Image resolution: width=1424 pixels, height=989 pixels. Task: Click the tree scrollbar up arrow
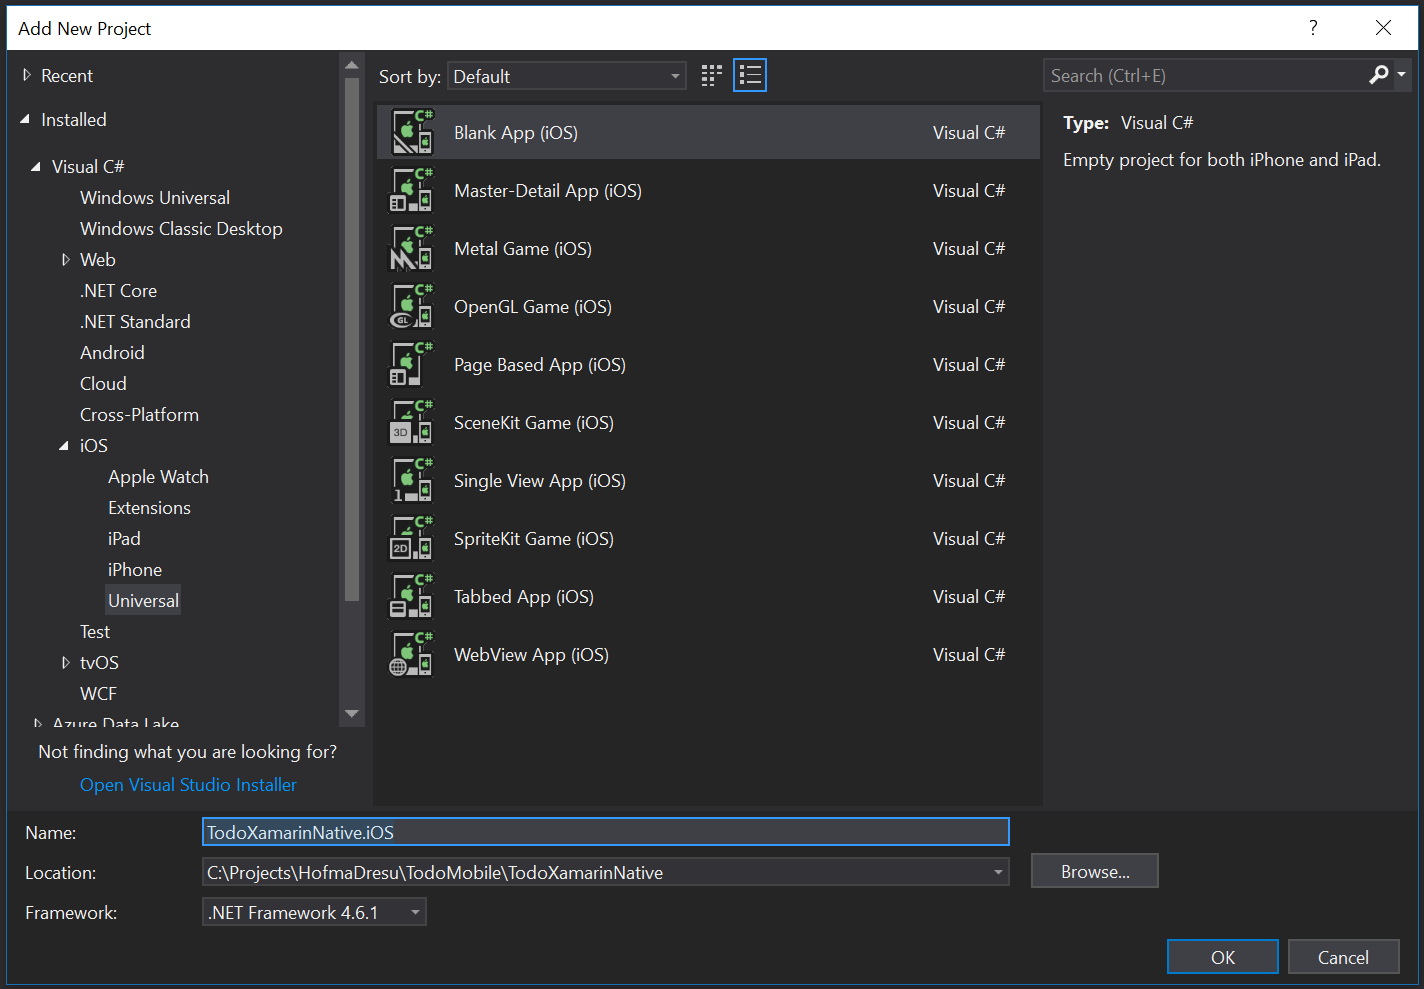point(352,66)
